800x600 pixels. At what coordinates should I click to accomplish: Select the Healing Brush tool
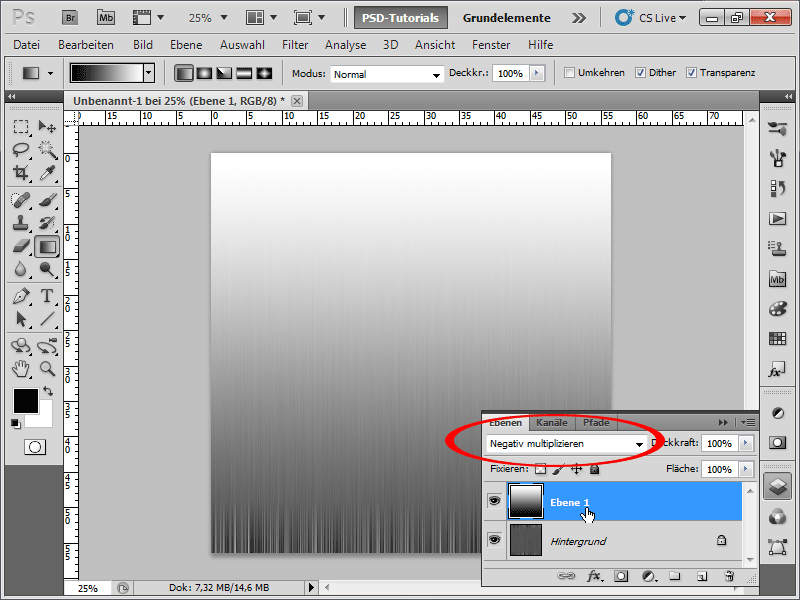pos(21,200)
